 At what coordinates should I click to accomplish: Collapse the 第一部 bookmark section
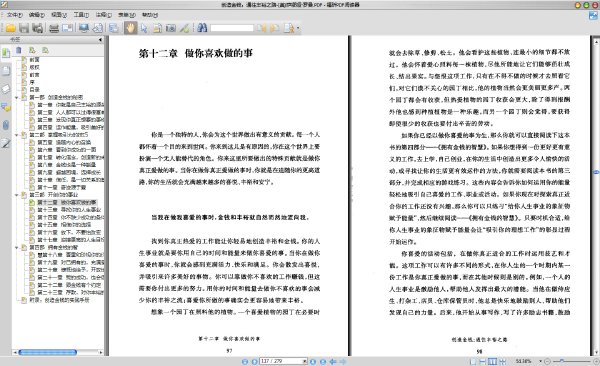coord(17,98)
